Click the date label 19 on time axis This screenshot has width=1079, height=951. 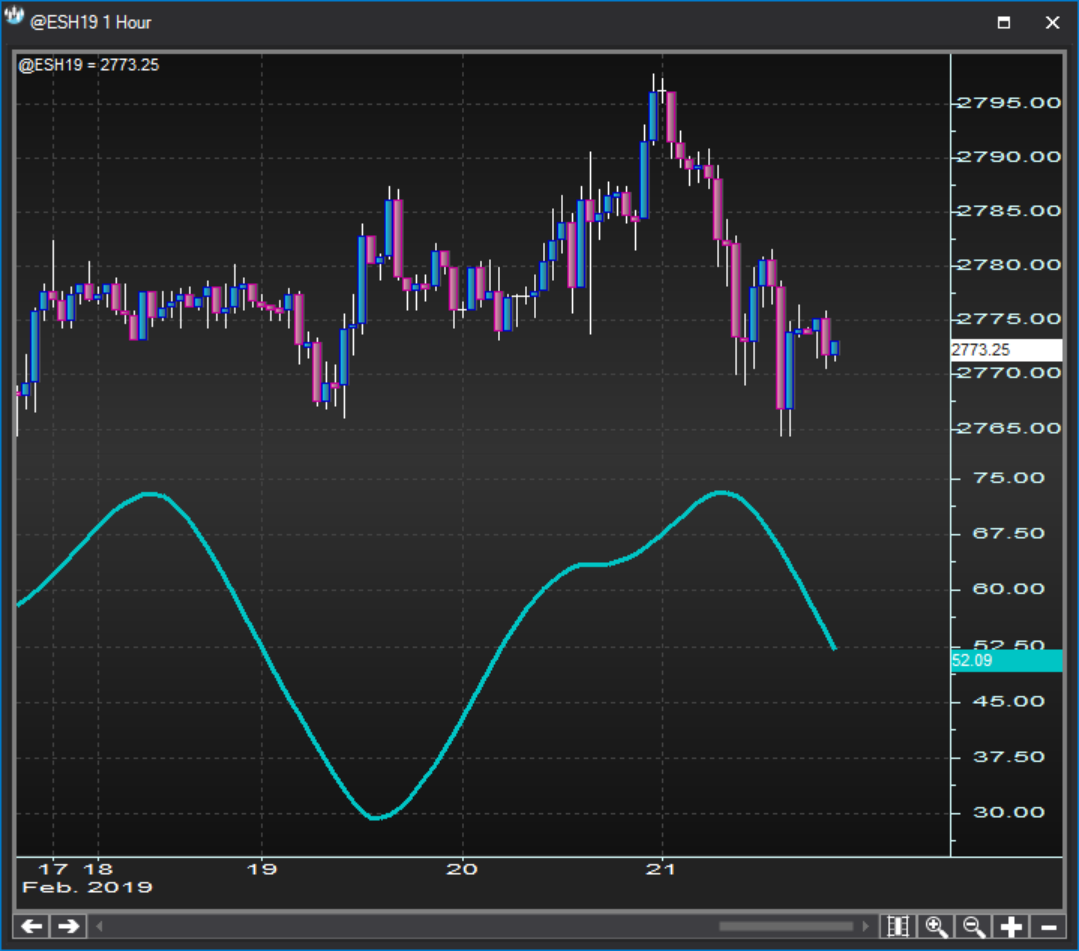click(x=262, y=869)
